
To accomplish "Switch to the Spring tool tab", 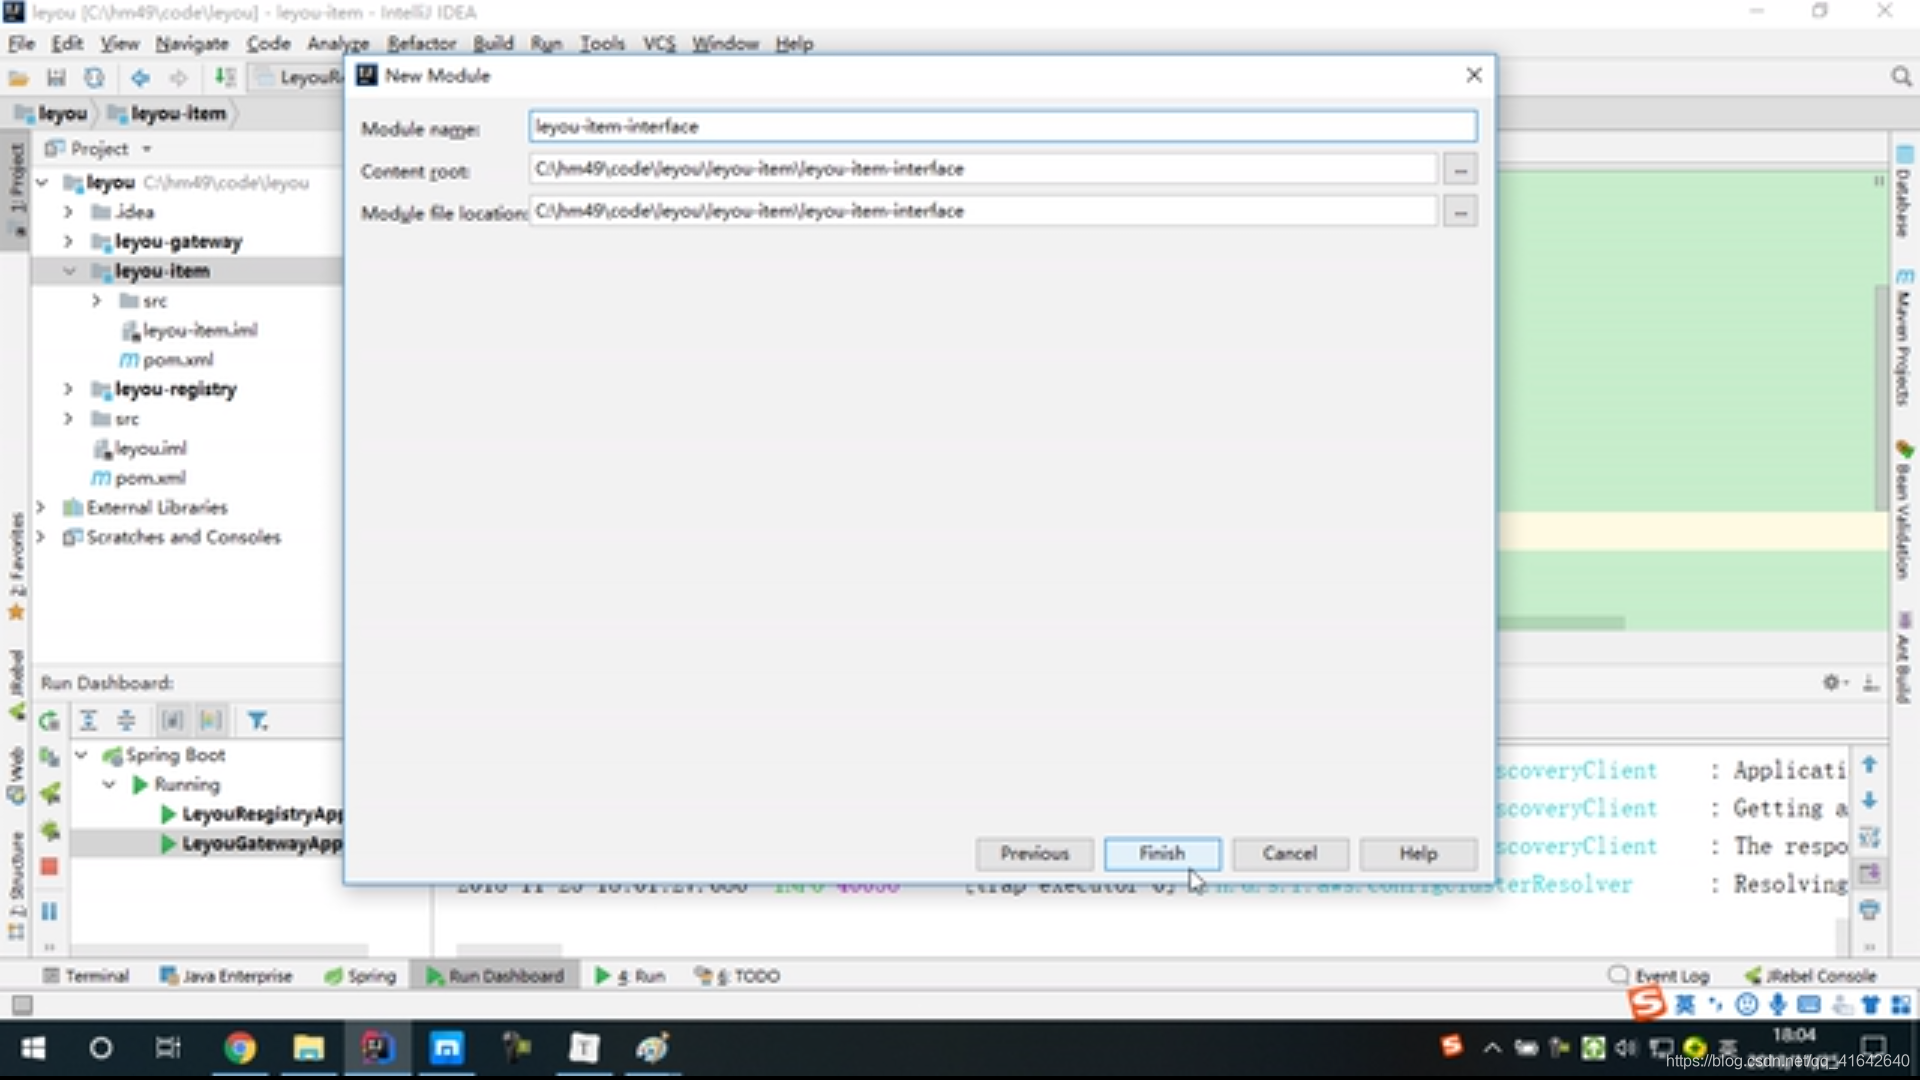I will [x=360, y=976].
